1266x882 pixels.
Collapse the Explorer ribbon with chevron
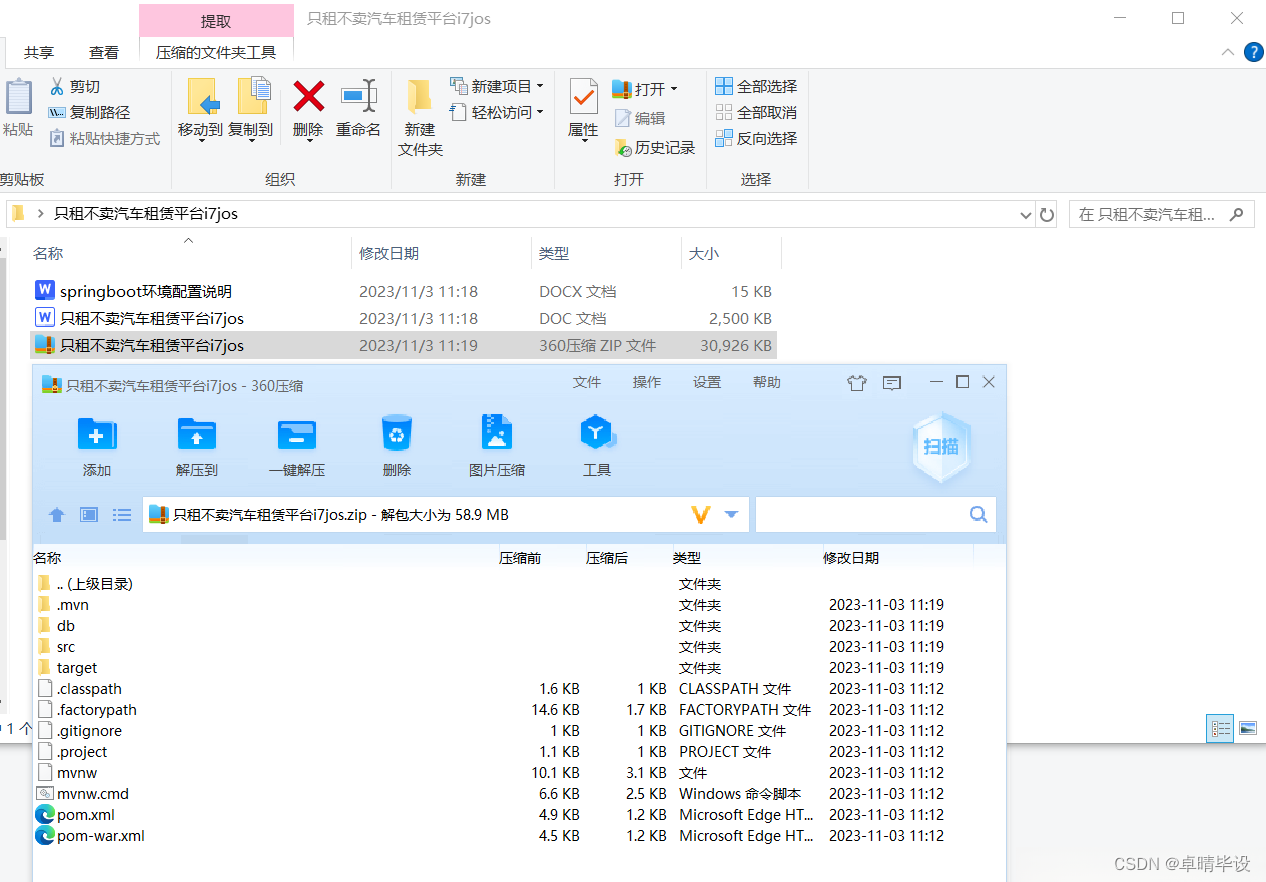(1228, 52)
